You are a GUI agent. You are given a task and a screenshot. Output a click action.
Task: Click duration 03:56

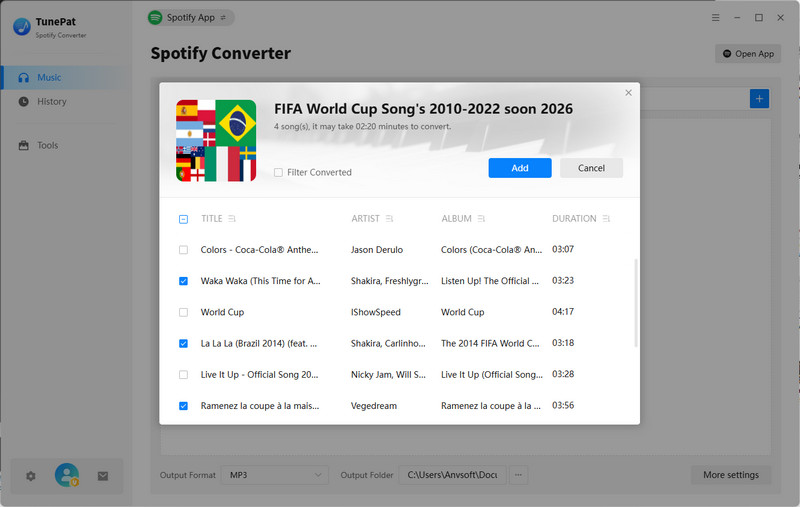pyautogui.click(x=563, y=405)
